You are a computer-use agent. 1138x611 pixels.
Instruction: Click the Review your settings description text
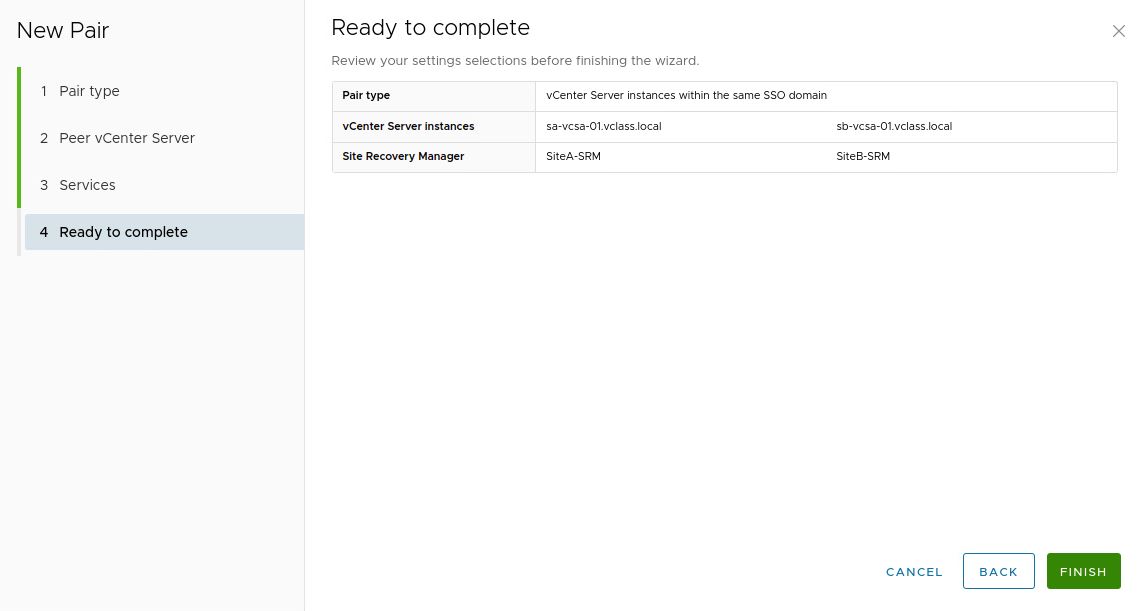515,61
